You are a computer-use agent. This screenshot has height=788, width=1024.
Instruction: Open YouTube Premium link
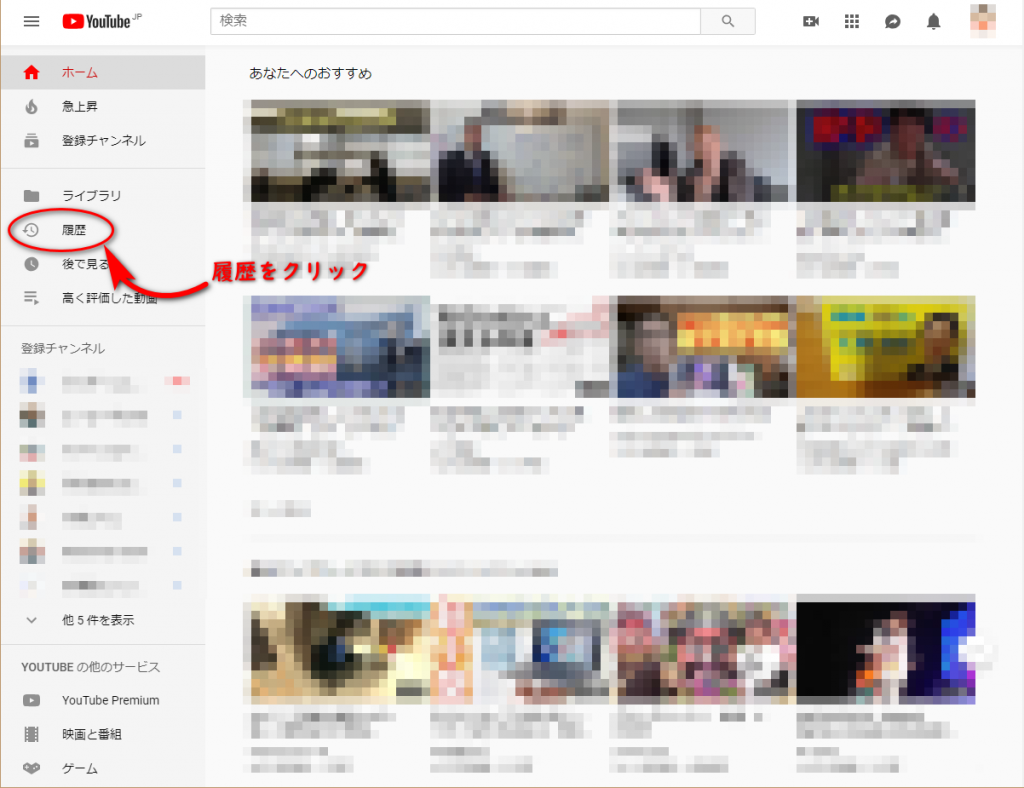pos(110,700)
